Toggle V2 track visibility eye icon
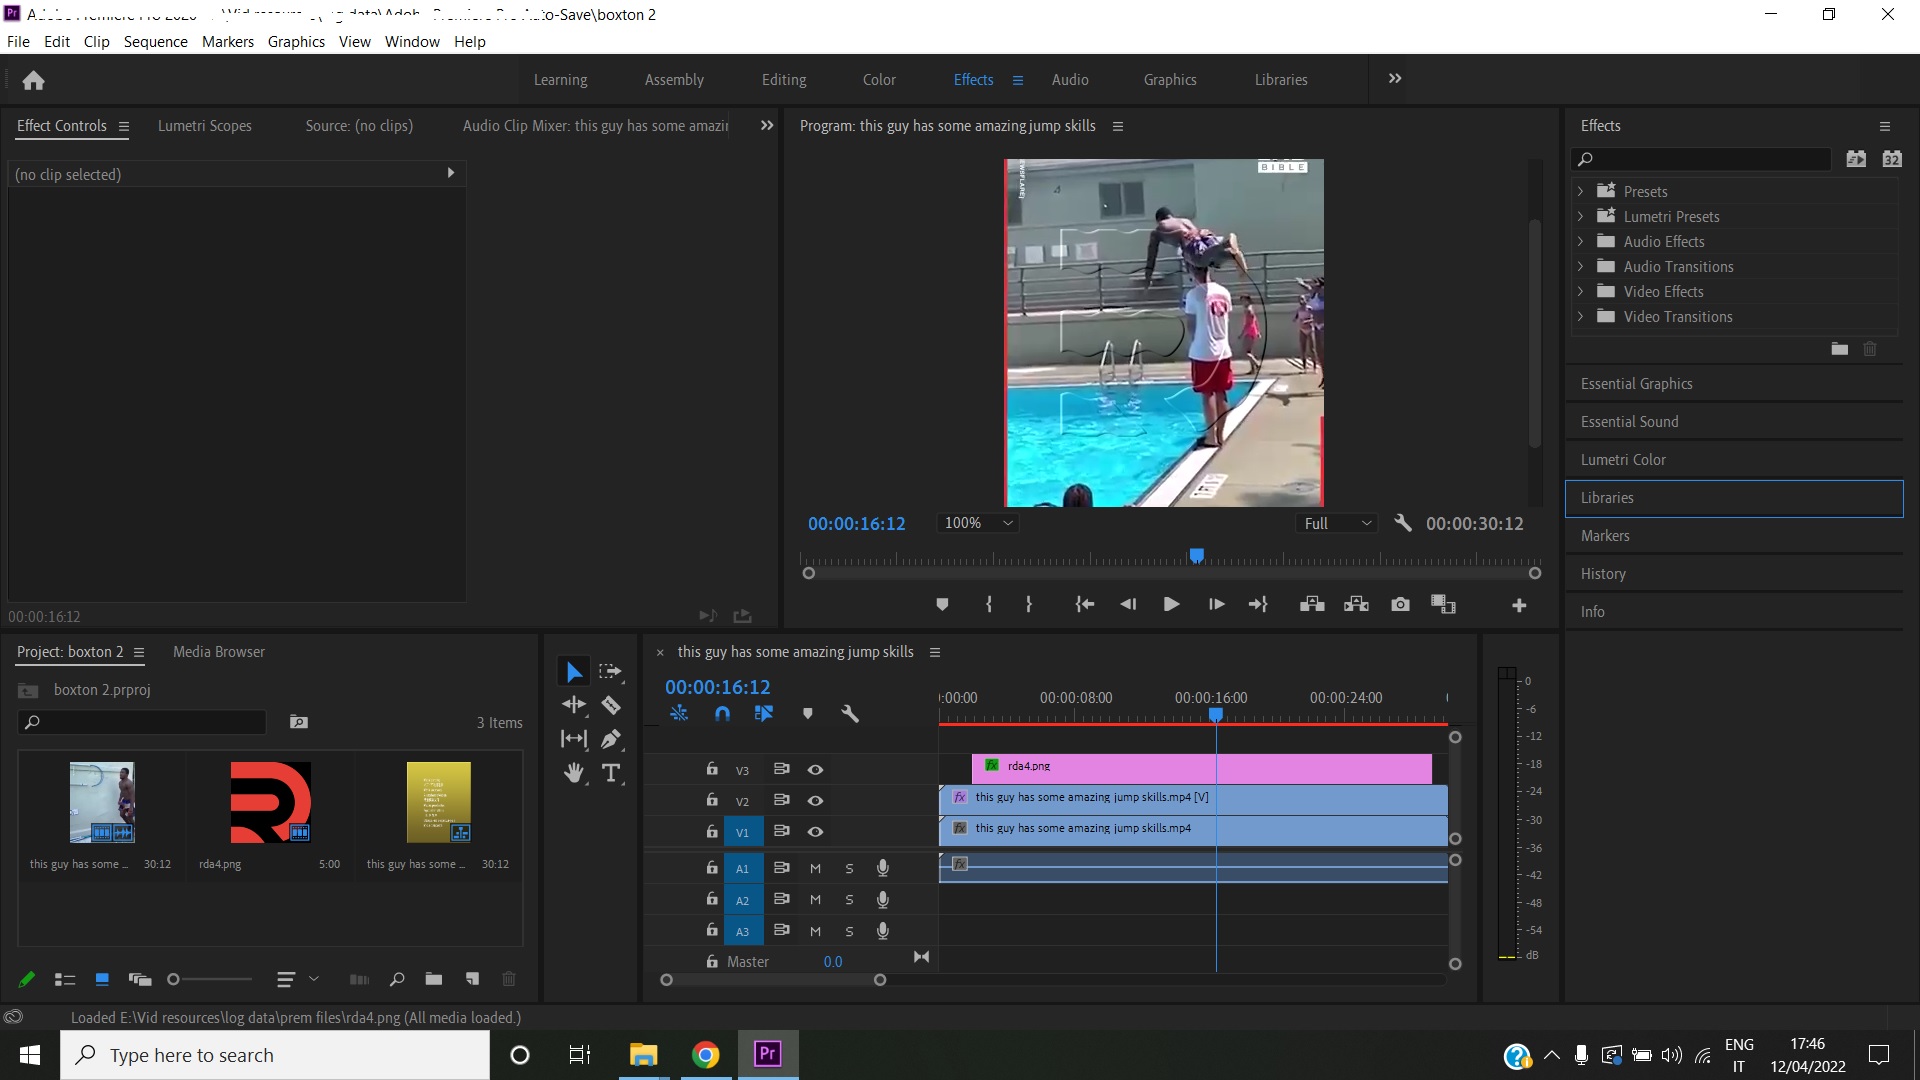1920x1080 pixels. (814, 800)
